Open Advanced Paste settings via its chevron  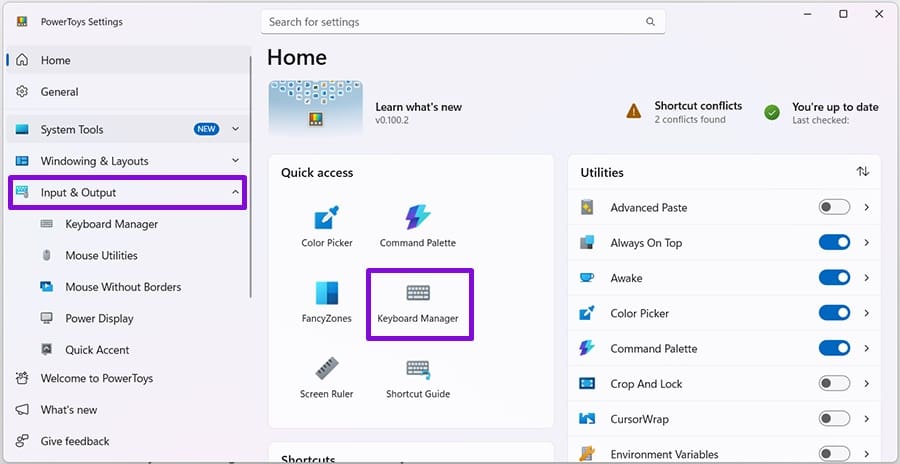tap(867, 207)
